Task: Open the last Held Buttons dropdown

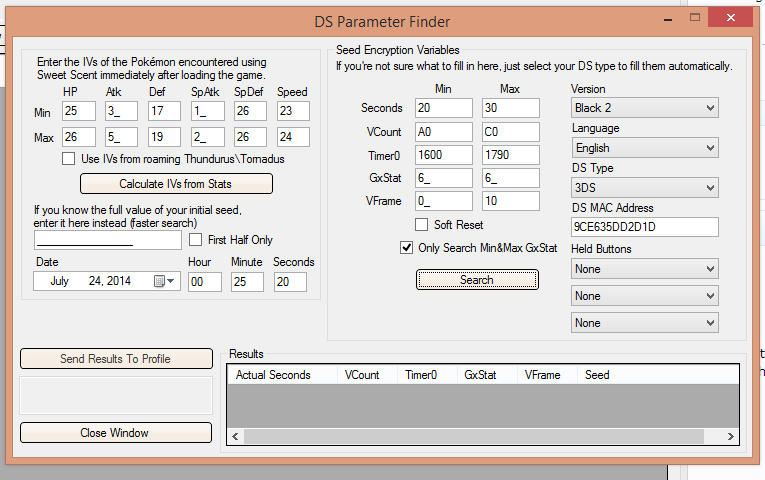Action: tap(644, 323)
